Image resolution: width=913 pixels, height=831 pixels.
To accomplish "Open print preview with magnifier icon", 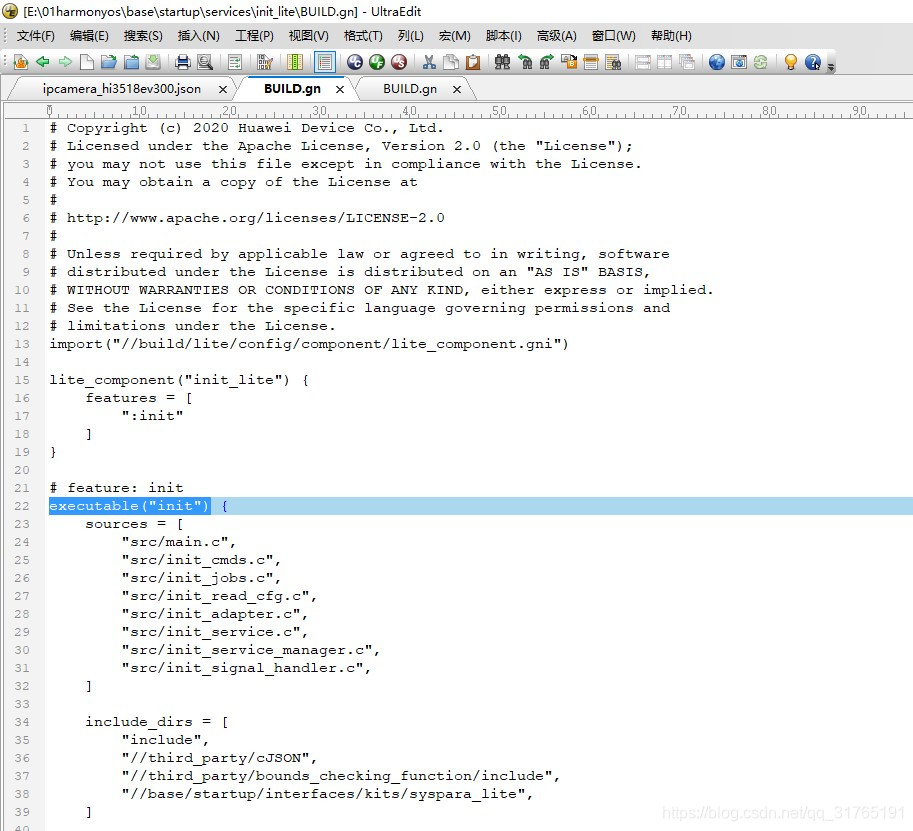I will 205,61.
